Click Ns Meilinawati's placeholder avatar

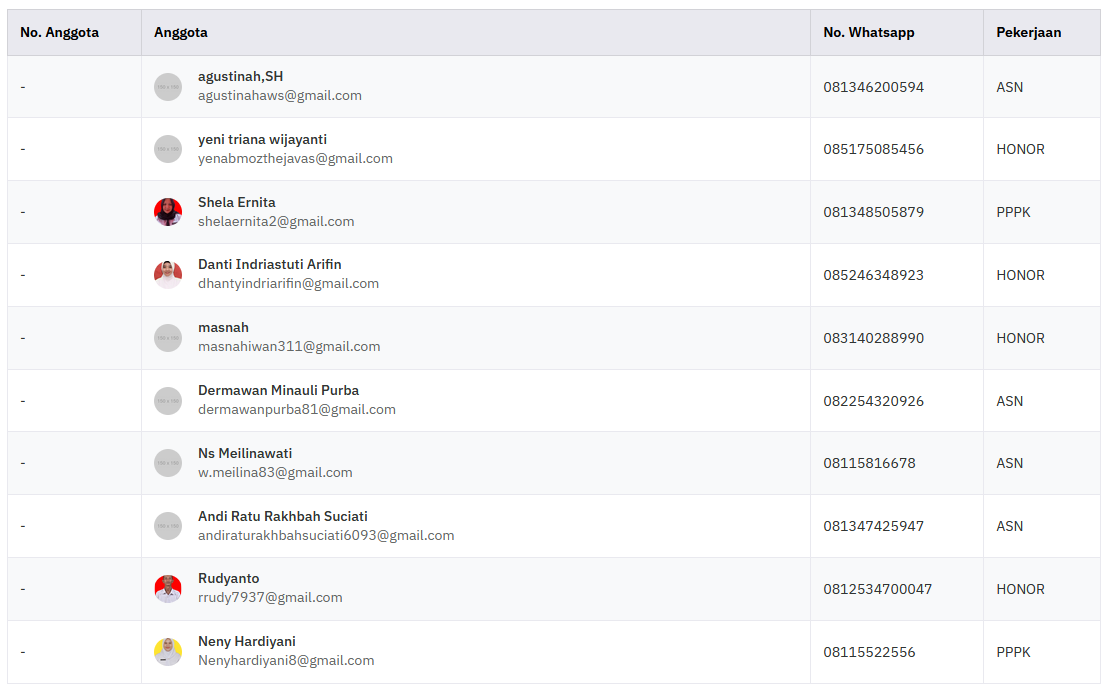tap(168, 463)
